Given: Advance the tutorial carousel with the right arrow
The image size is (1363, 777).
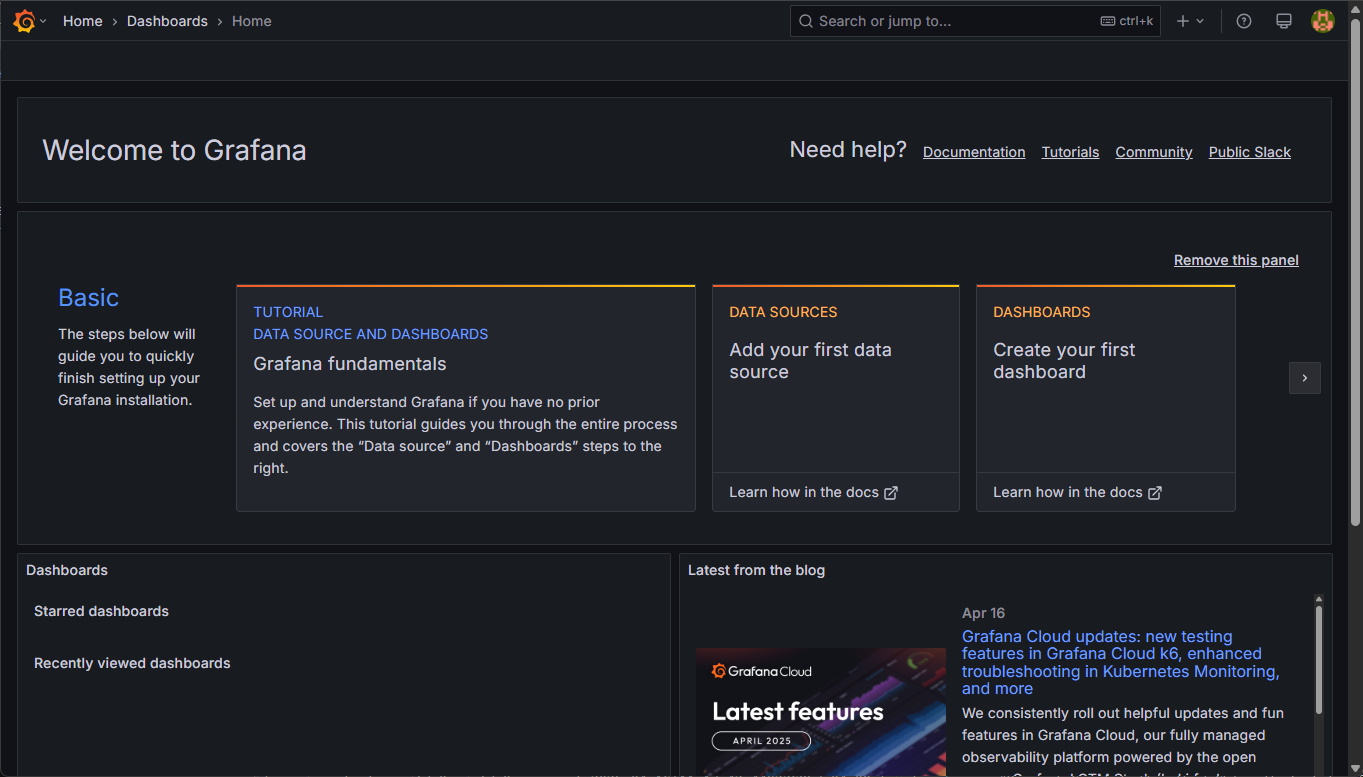Looking at the screenshot, I should coord(1304,378).
